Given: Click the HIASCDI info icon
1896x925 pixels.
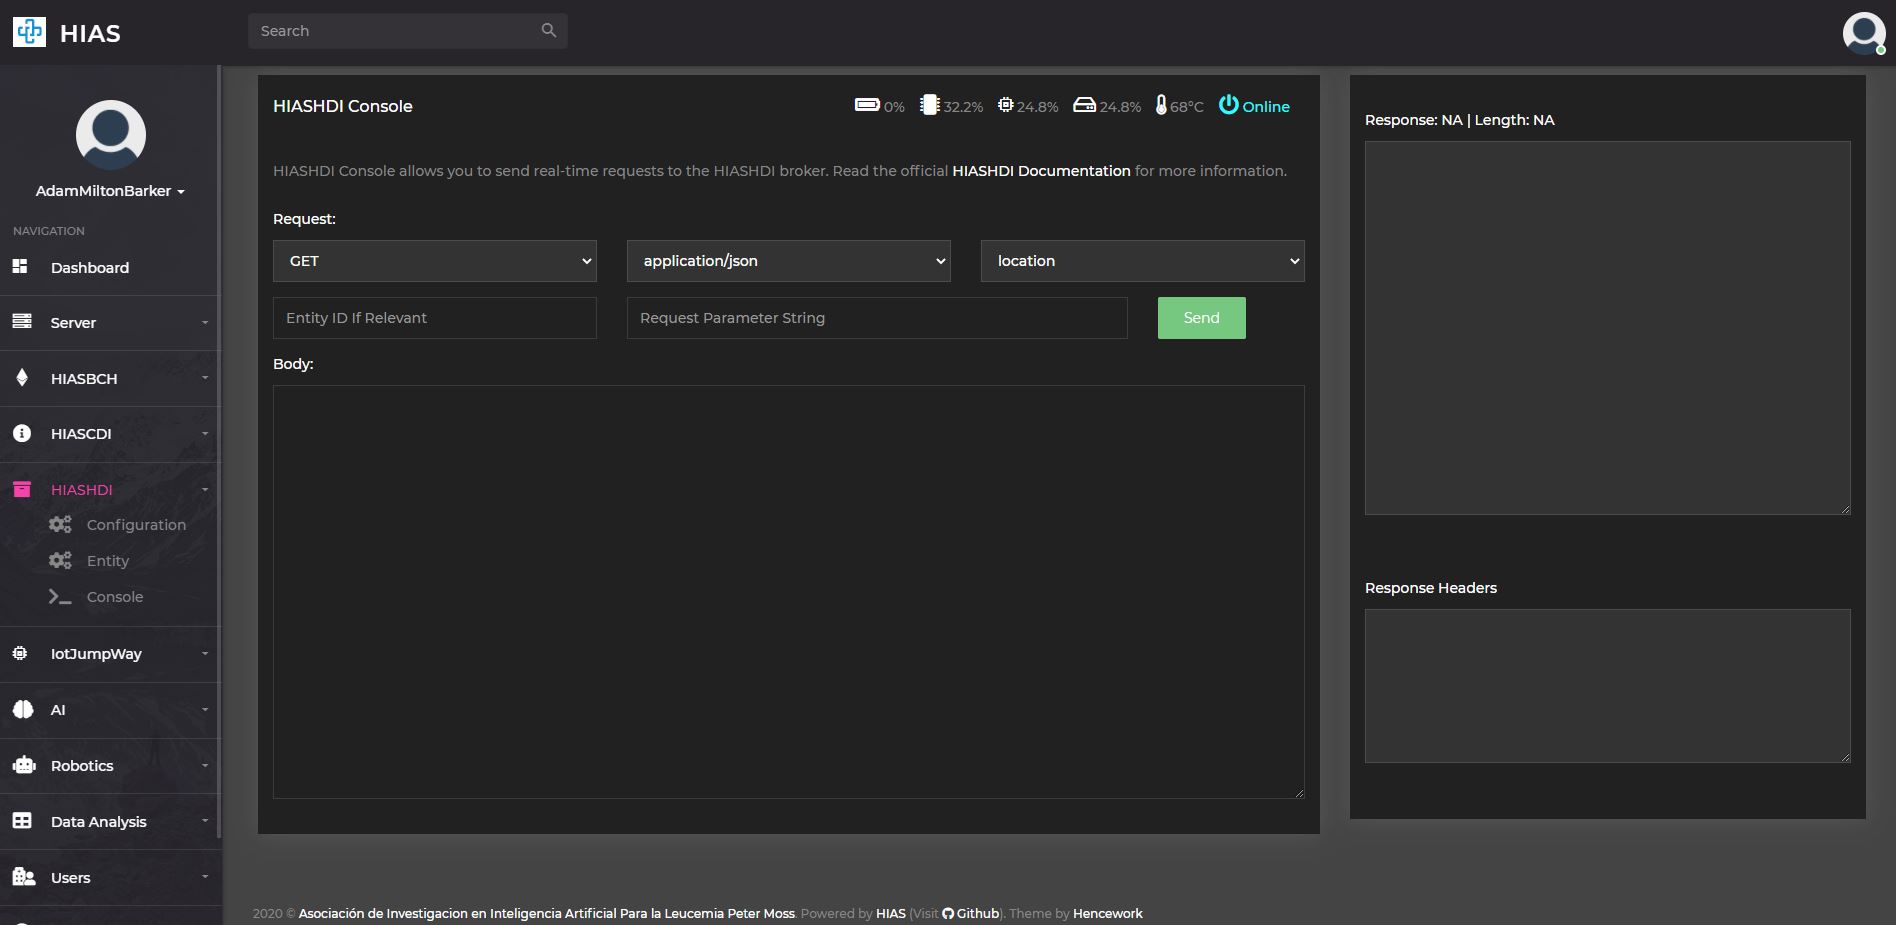Looking at the screenshot, I should click(x=22, y=433).
